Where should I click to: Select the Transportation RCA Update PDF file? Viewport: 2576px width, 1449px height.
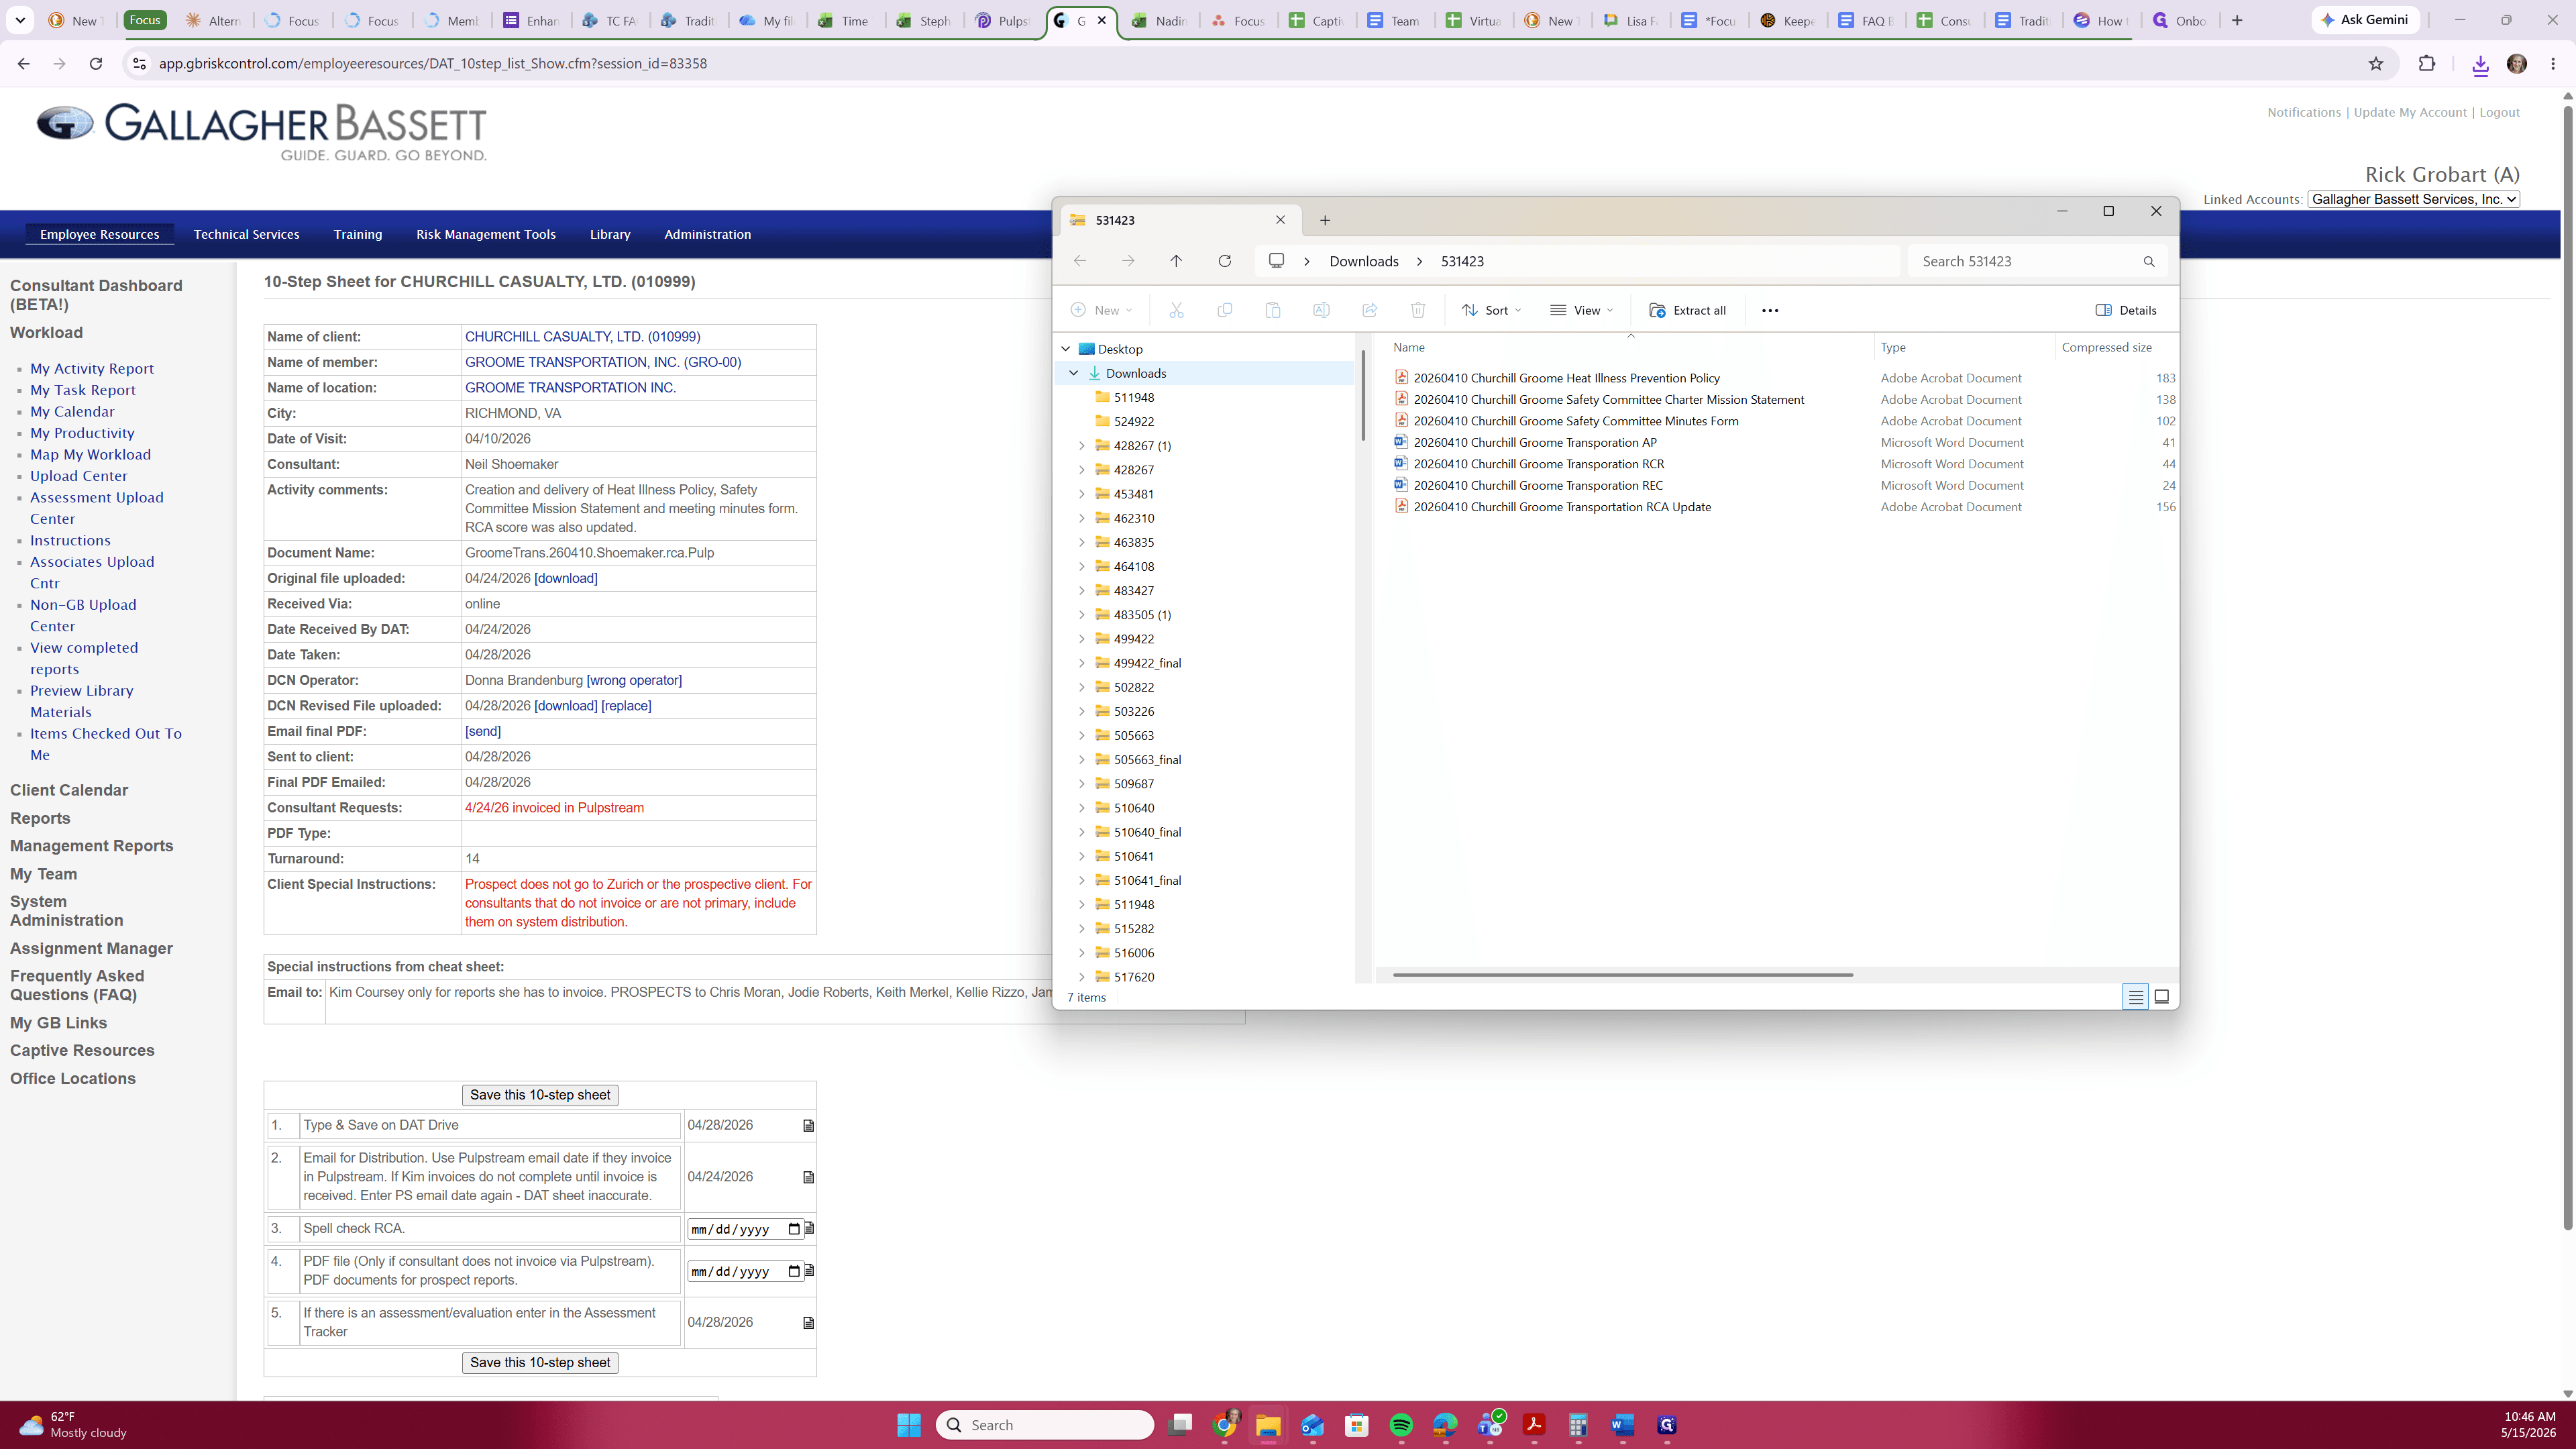(1561, 507)
